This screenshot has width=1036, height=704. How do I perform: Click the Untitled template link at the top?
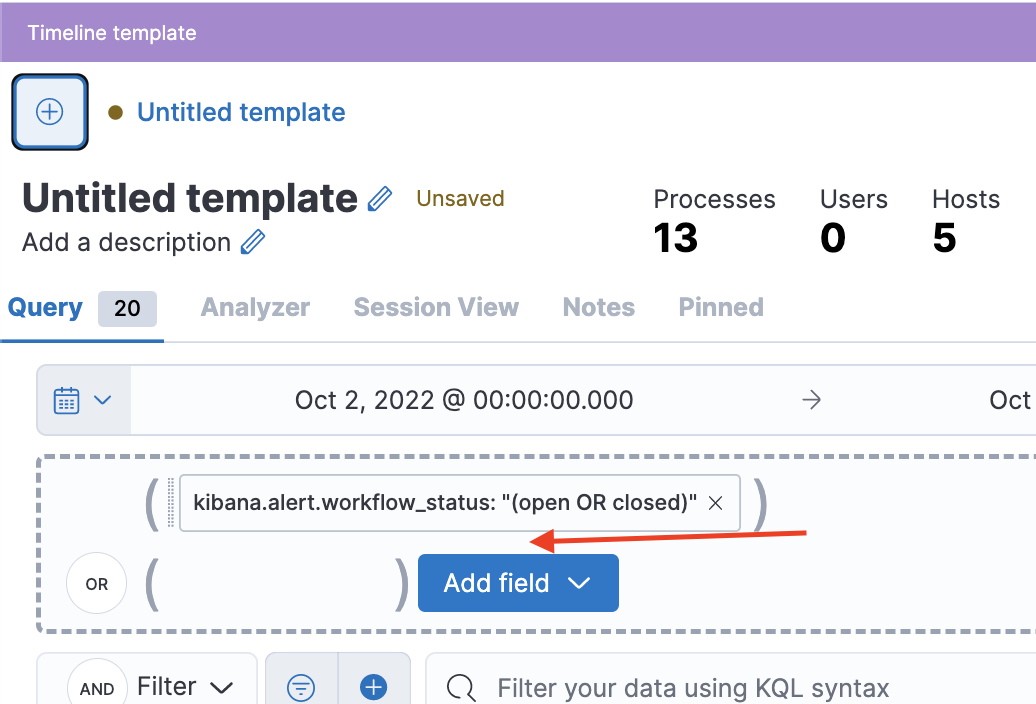240,112
